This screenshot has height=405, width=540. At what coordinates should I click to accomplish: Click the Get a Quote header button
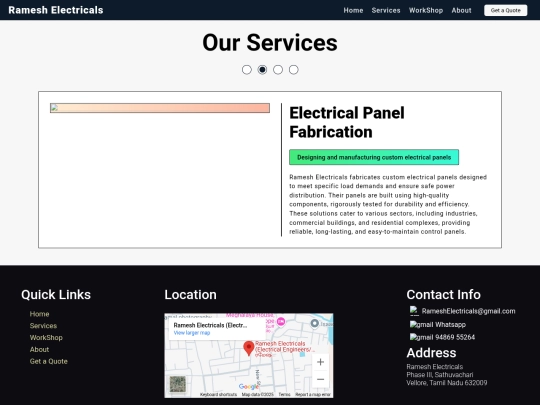coord(506,10)
